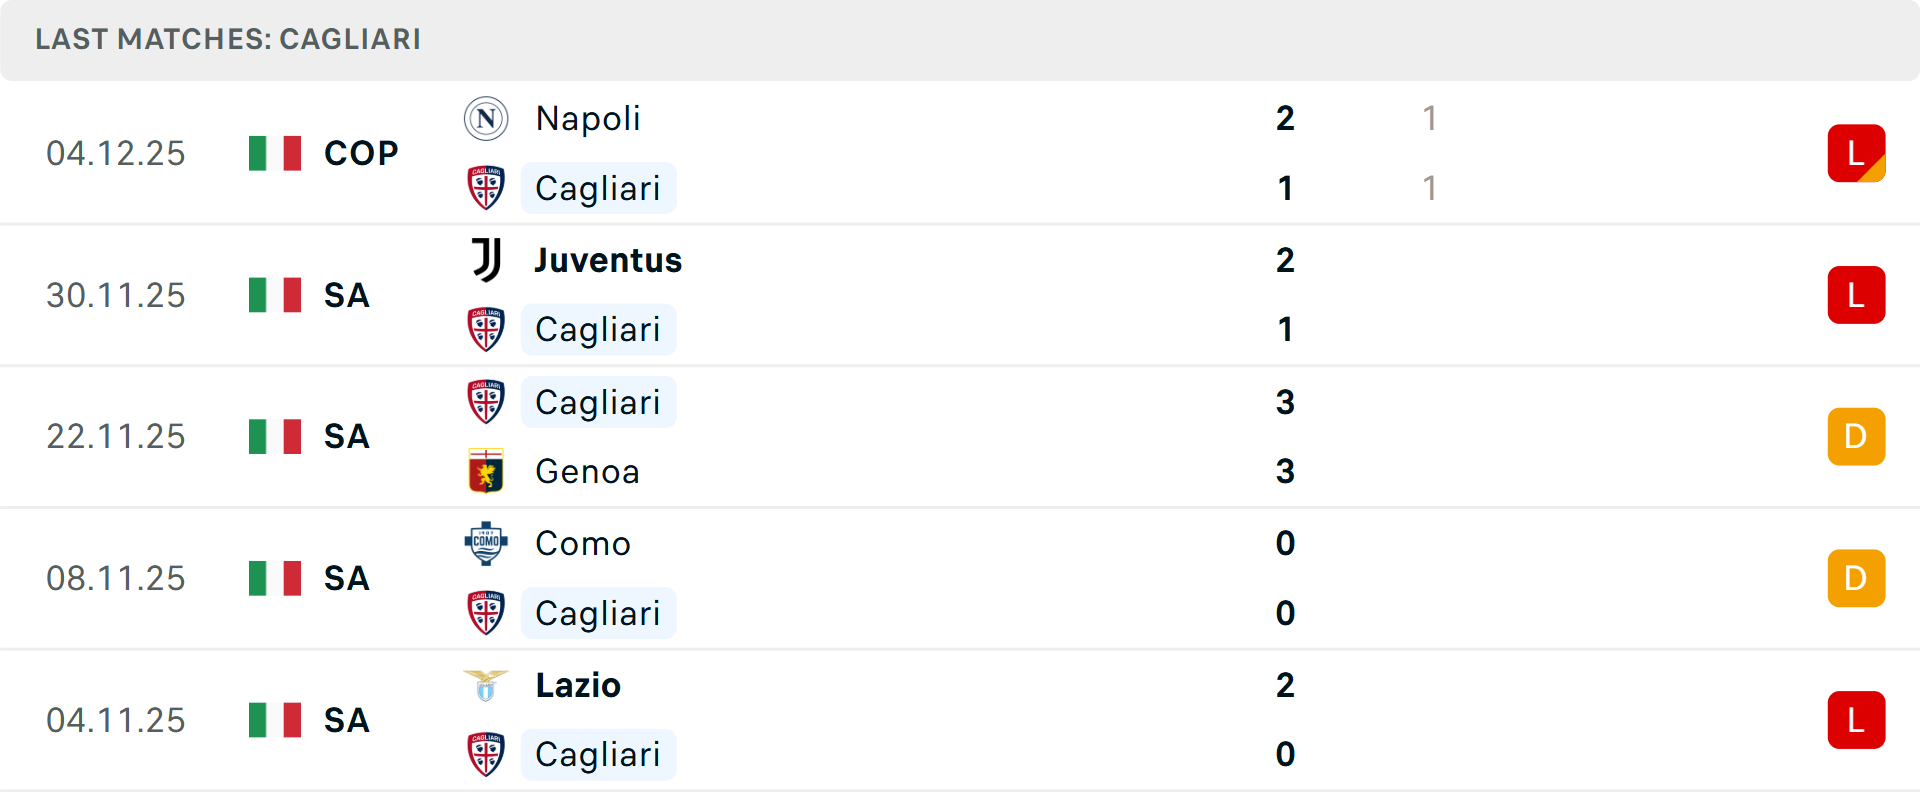Click the L result badge for Napoli match
1920x792 pixels.
[1856, 153]
